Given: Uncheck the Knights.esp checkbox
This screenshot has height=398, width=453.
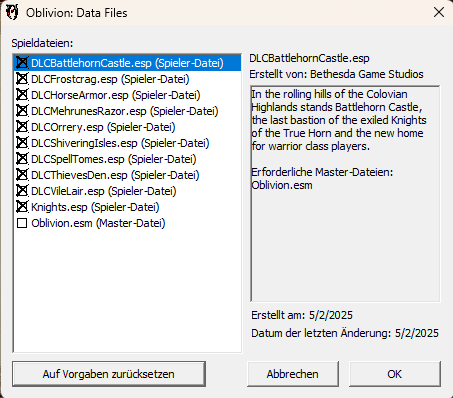Looking at the screenshot, I should 22,207.
